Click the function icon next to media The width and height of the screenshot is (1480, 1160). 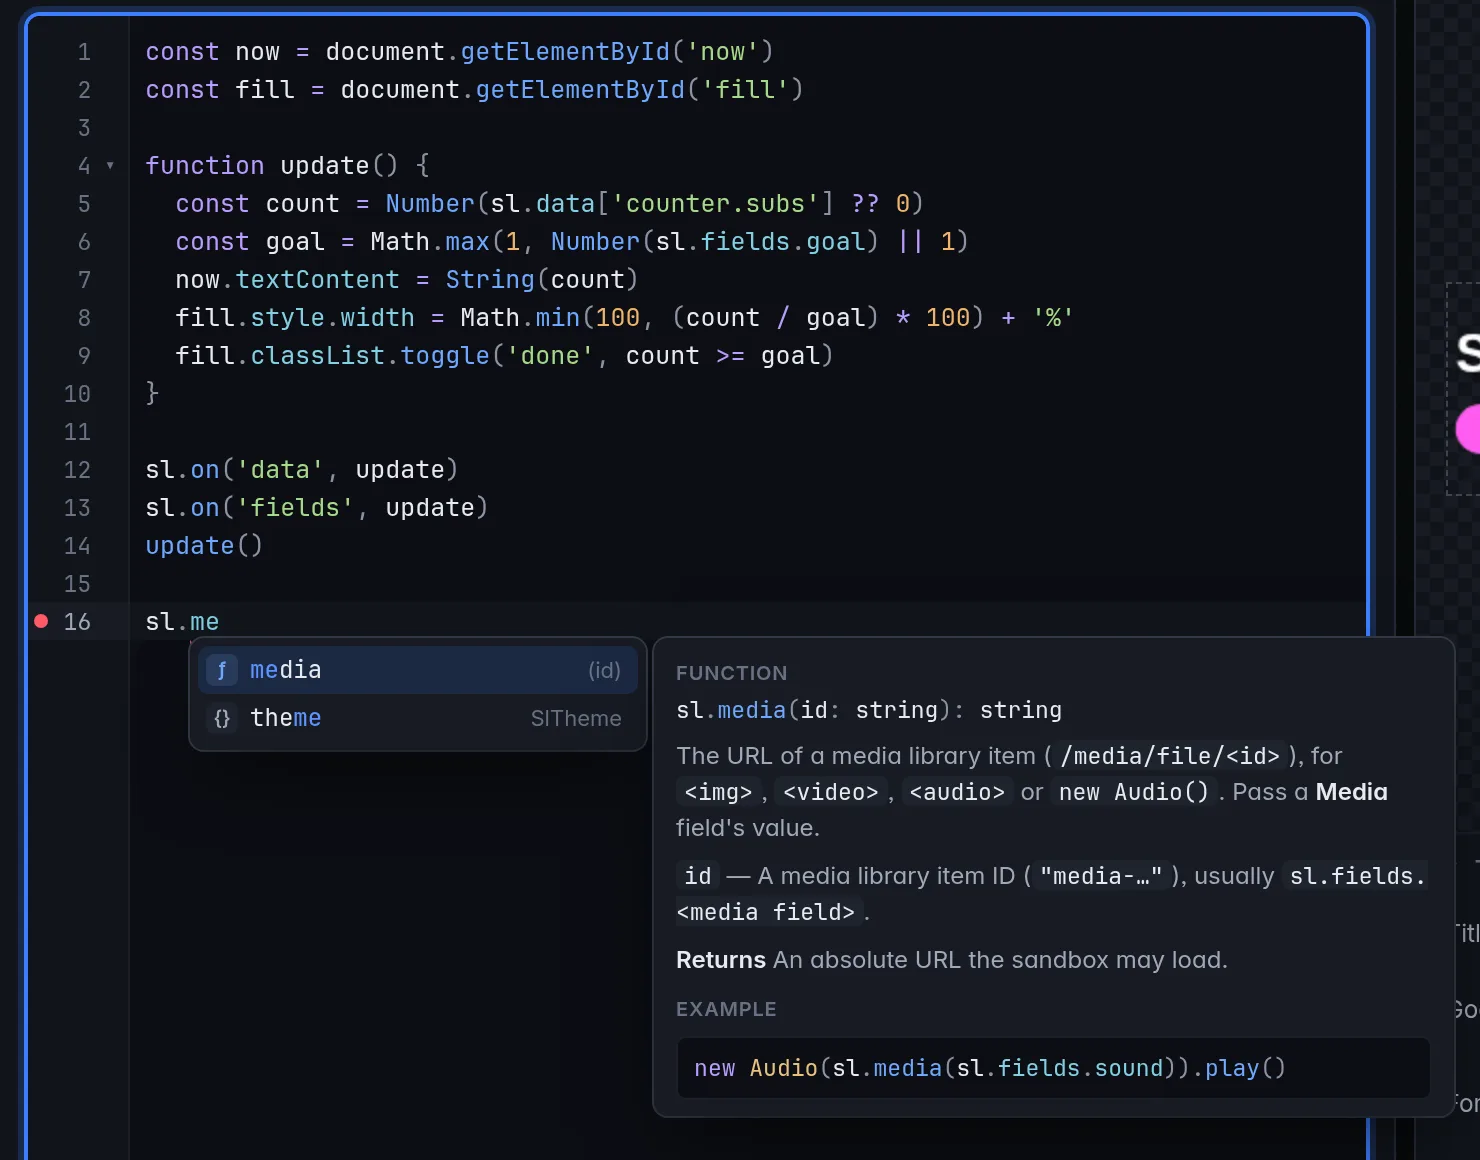[222, 670]
